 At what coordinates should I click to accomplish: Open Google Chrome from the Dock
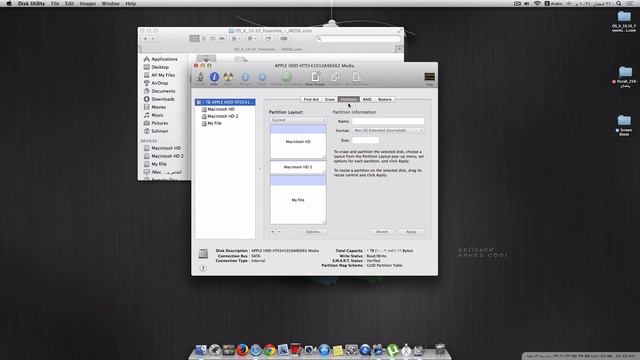tap(269, 350)
